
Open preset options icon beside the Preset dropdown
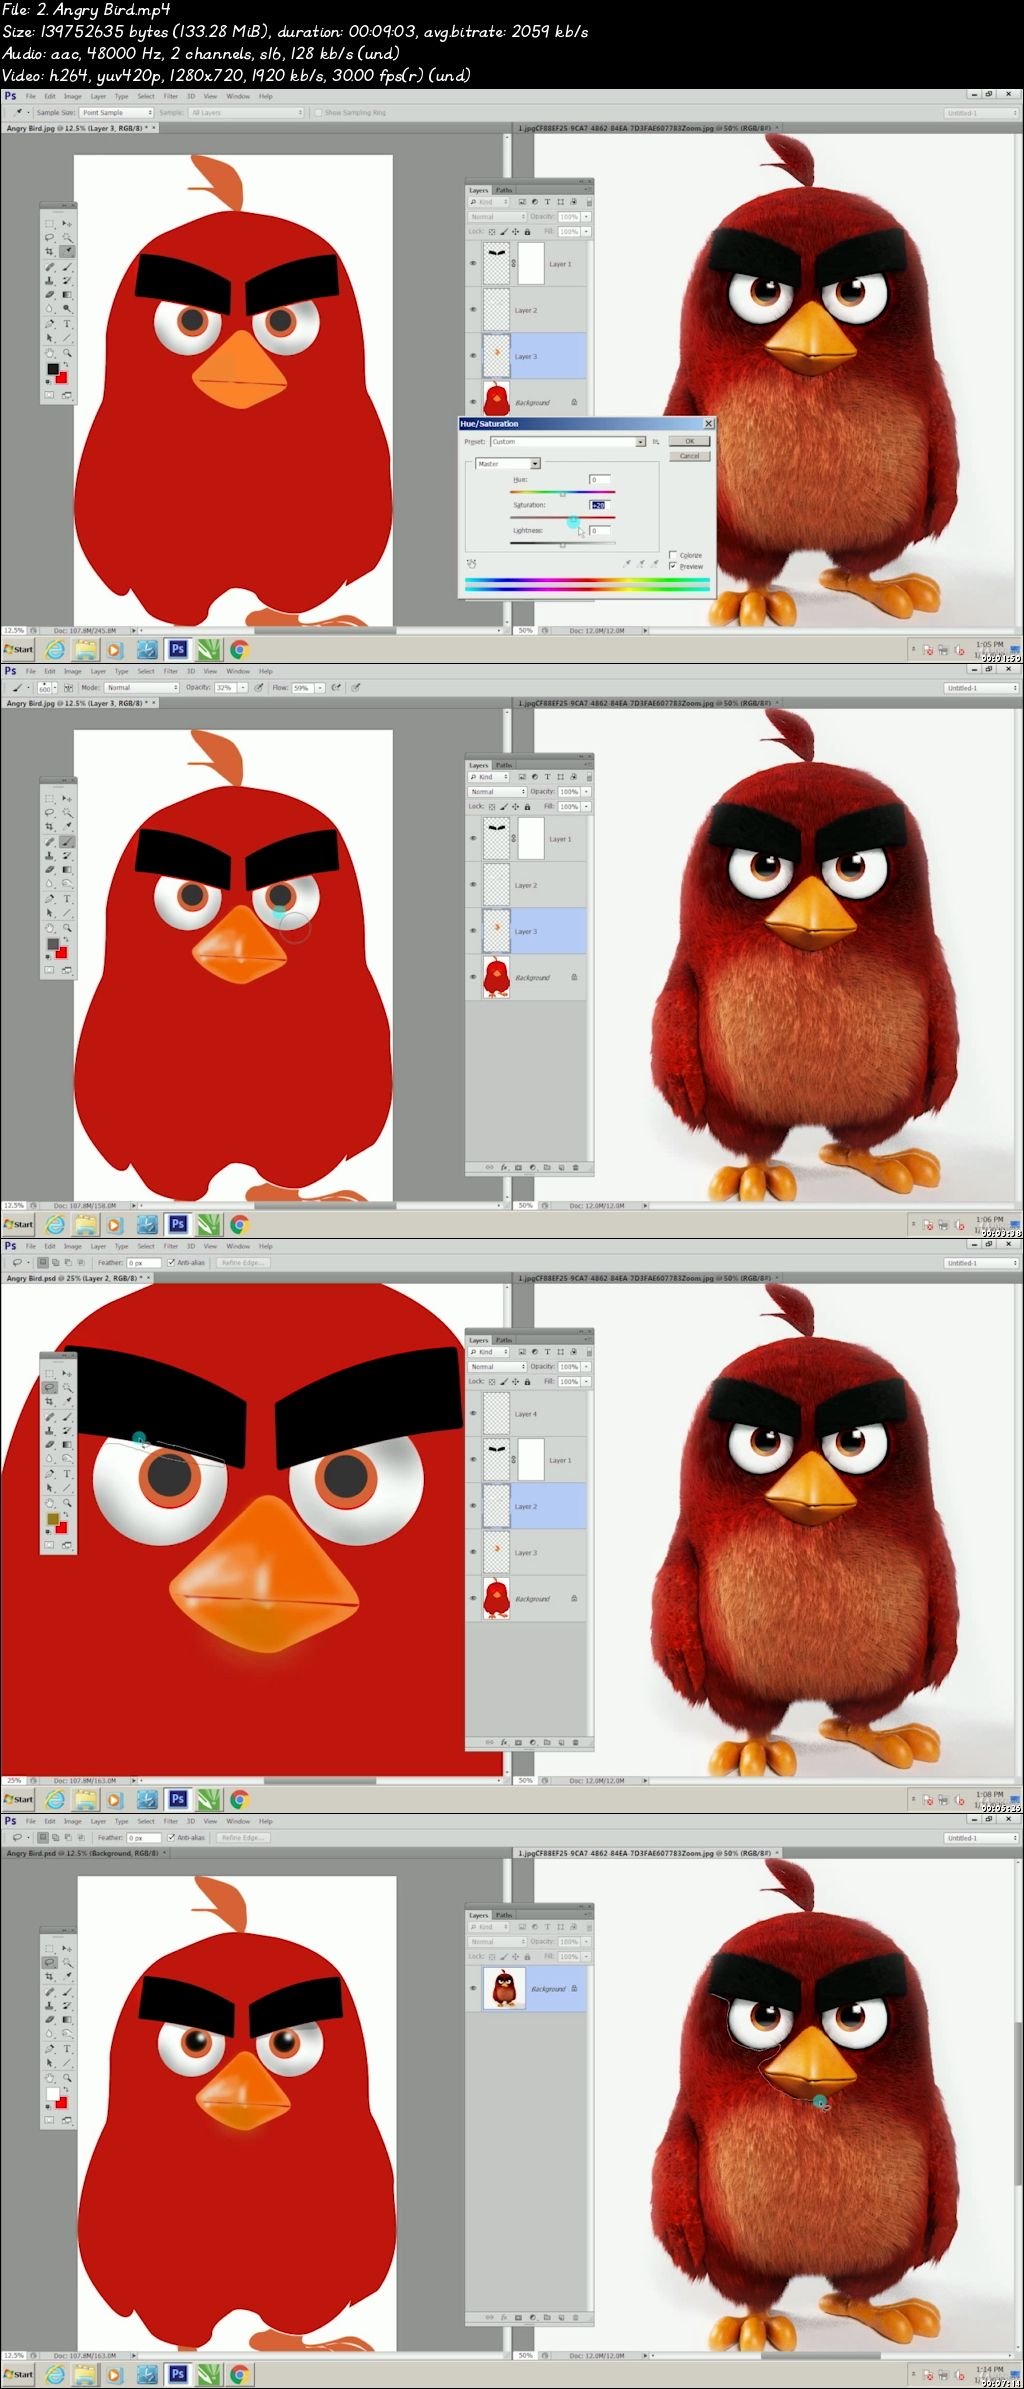coord(656,441)
